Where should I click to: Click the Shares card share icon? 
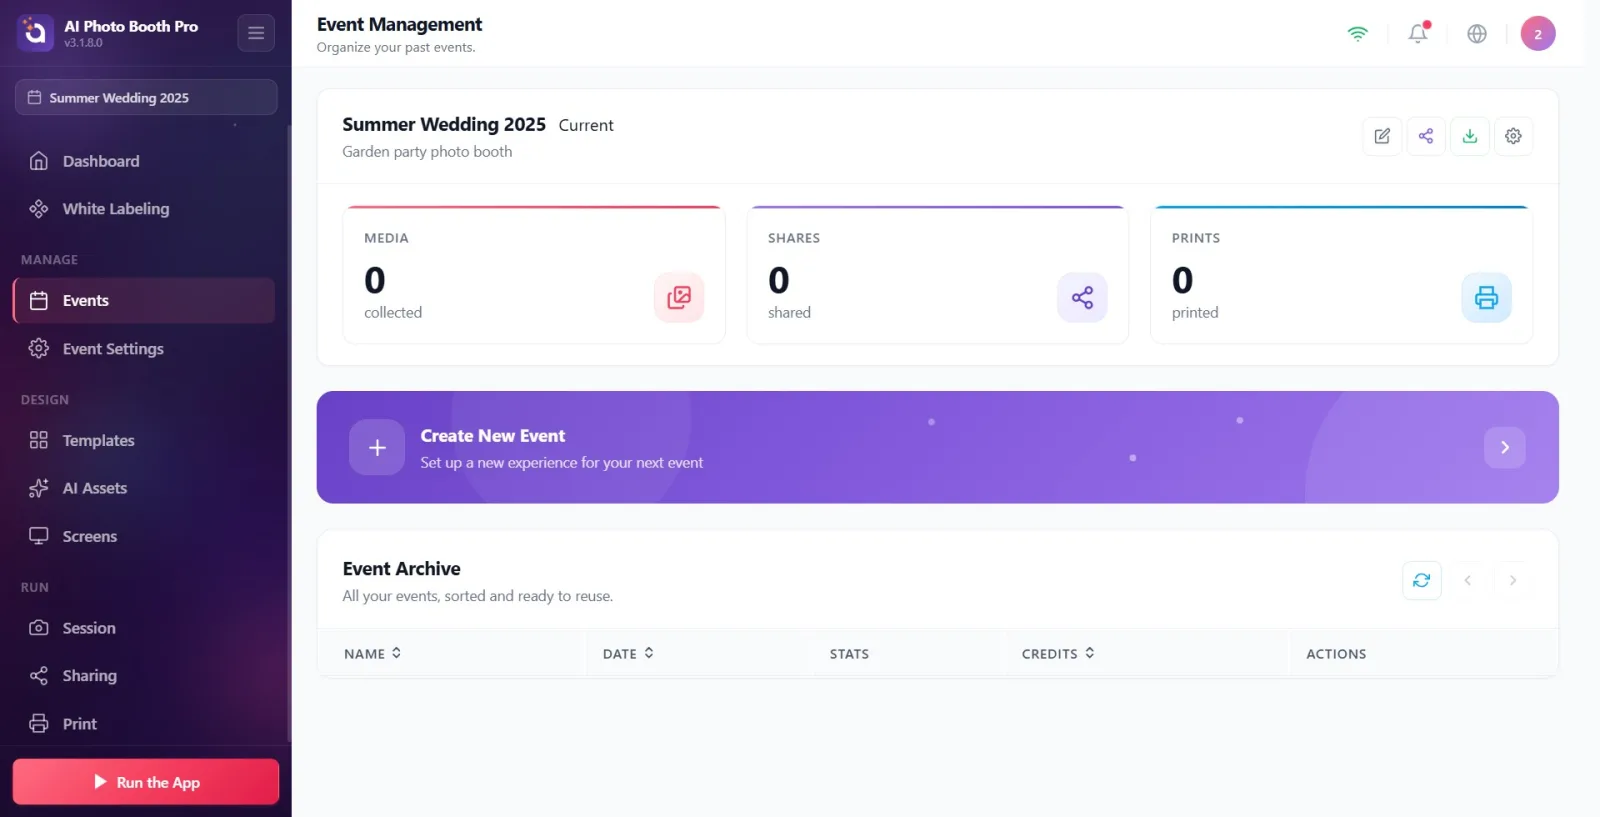[1082, 297]
